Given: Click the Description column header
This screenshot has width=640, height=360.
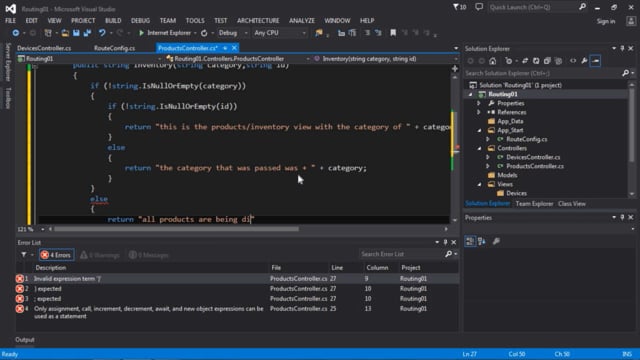Looking at the screenshot, I should point(51,268).
